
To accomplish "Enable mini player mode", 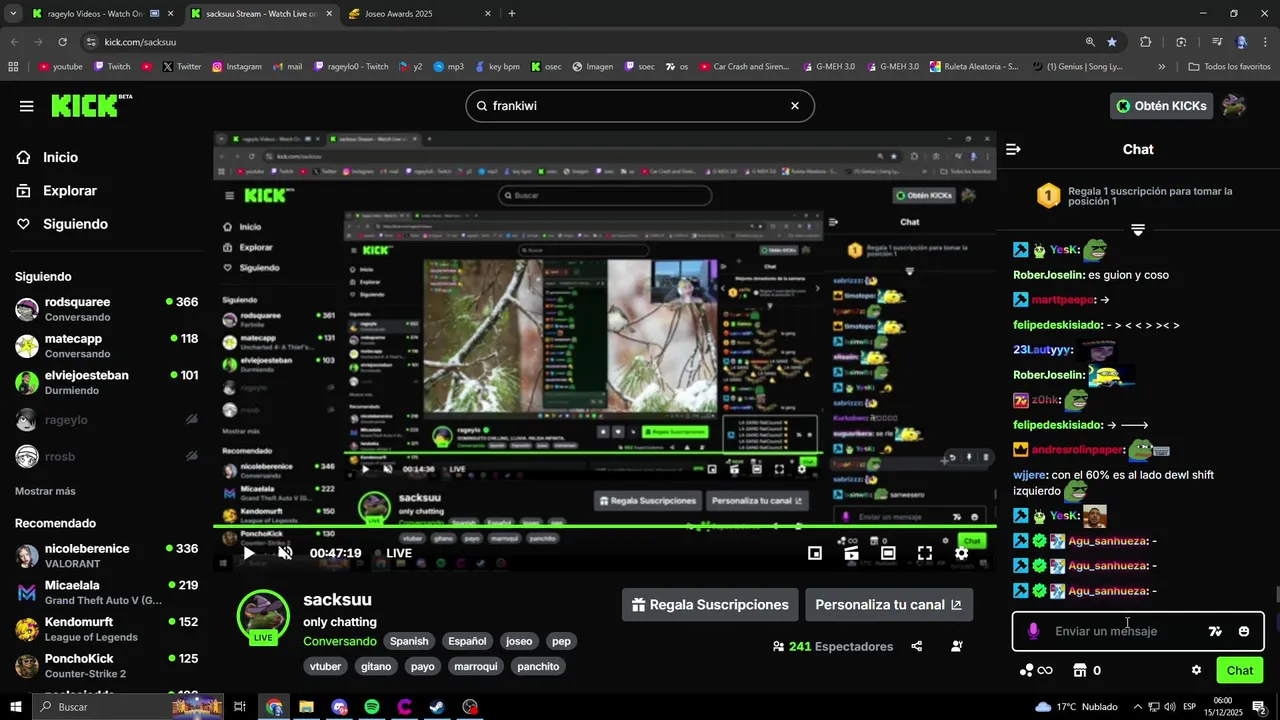I will click(x=815, y=553).
